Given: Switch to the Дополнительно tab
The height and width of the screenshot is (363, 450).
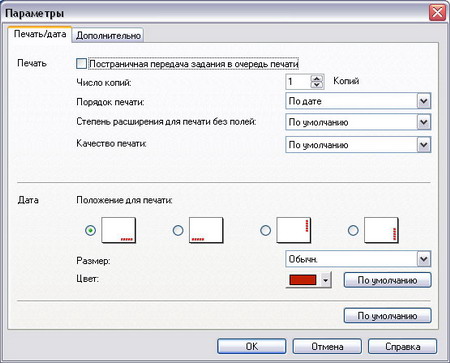Looking at the screenshot, I should (x=108, y=35).
